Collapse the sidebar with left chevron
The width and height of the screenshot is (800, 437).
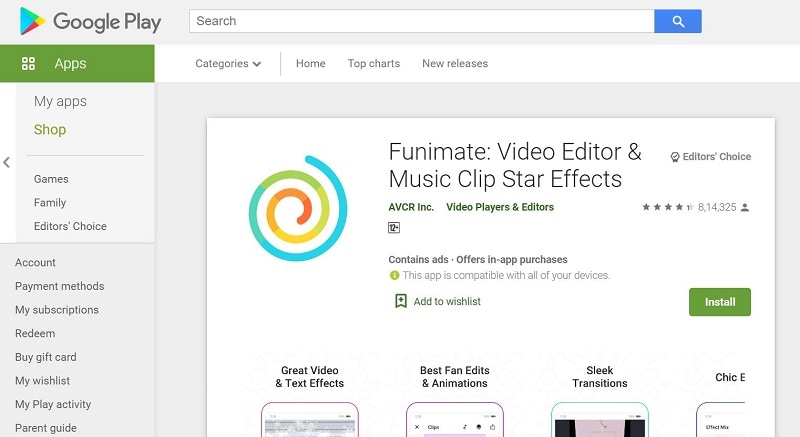tap(7, 162)
